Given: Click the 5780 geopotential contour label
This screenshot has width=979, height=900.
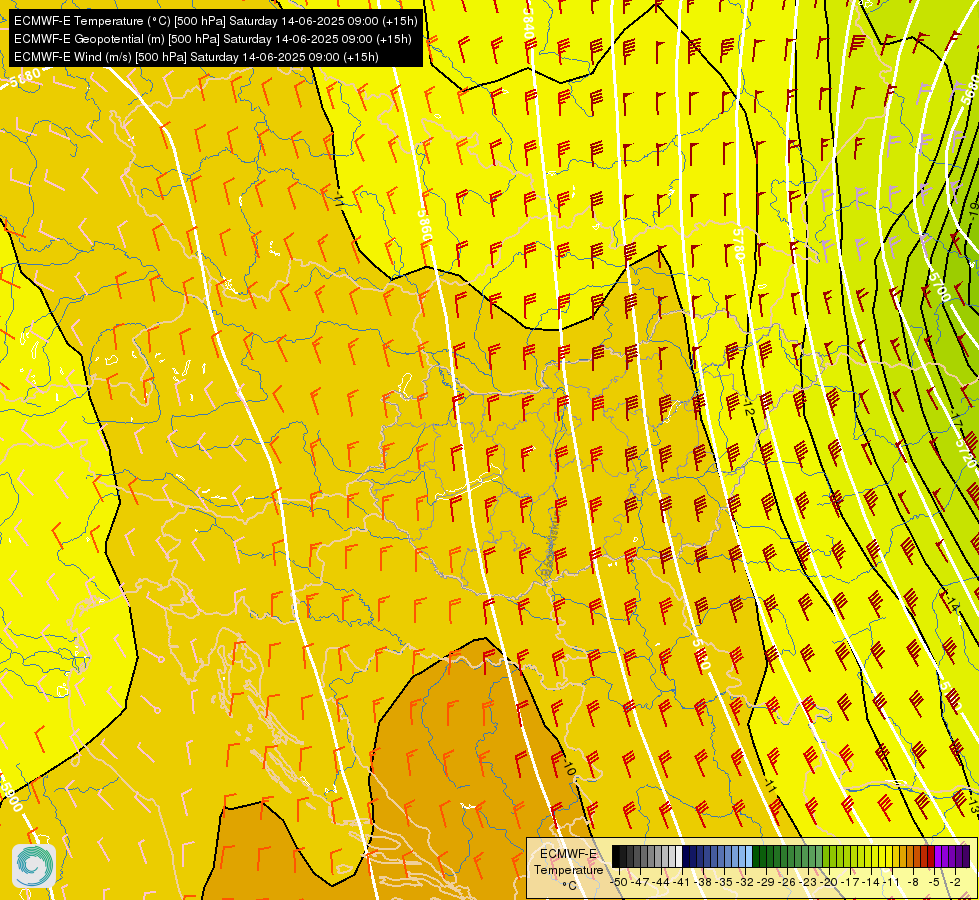Looking at the screenshot, I should [739, 245].
